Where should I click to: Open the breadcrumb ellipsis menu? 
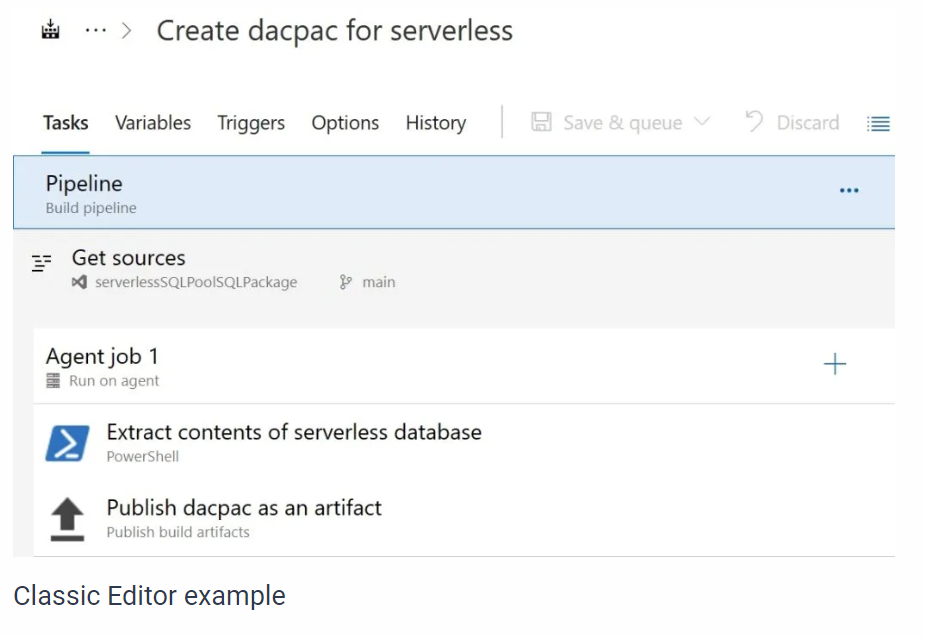click(95, 30)
